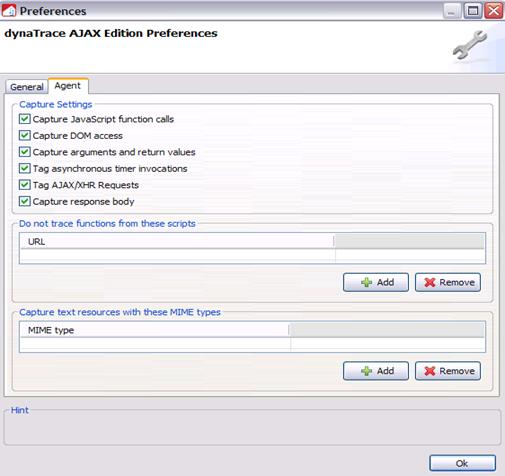Uncheck Capture JavaScript function calls

click(25, 119)
